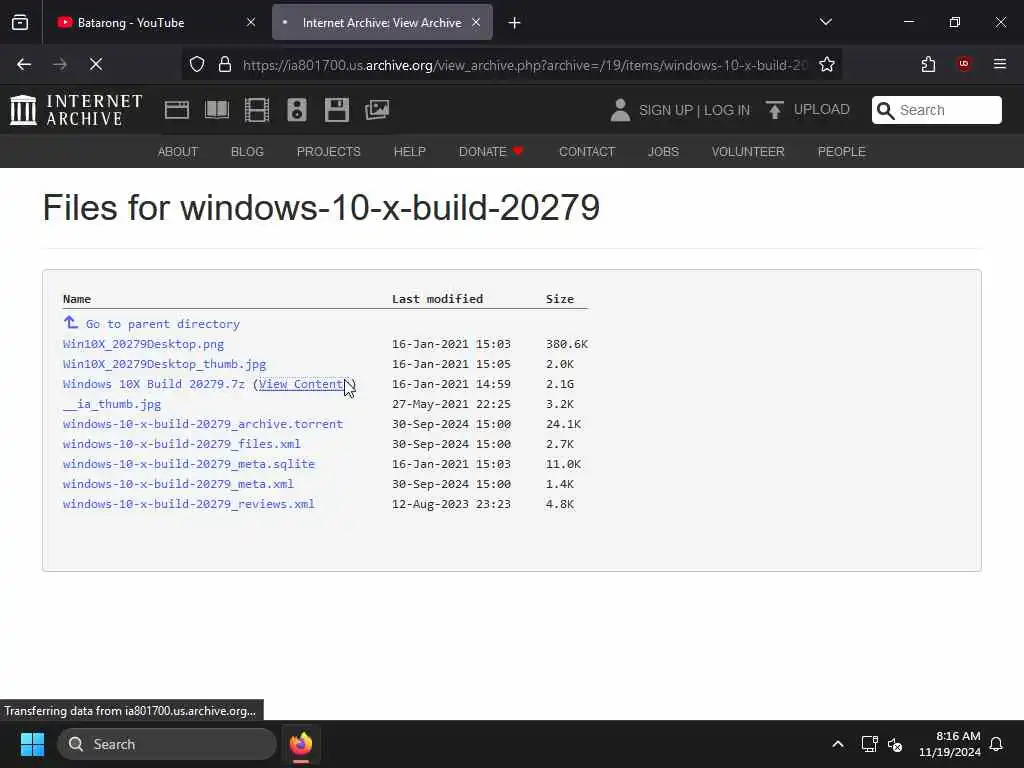Open the Audio speaker icon
The height and width of the screenshot is (768, 1024).
296,110
